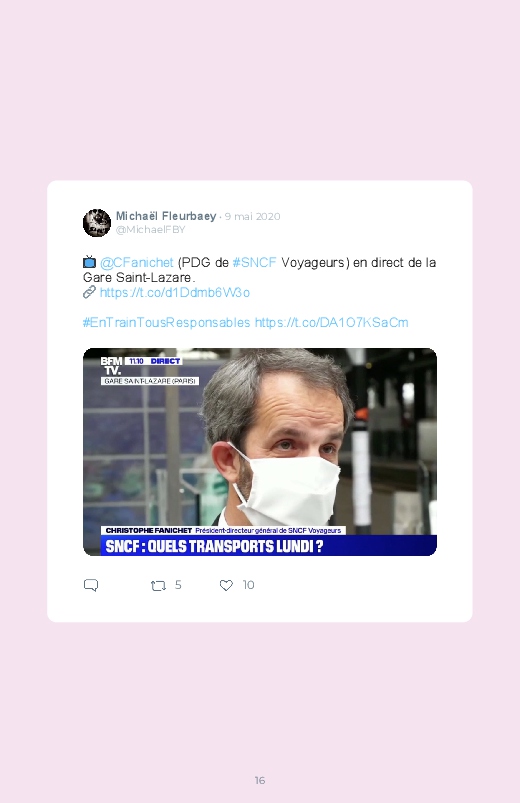The height and width of the screenshot is (803, 520).
Task: Click the #SNCF hashtag
Action: tap(255, 262)
